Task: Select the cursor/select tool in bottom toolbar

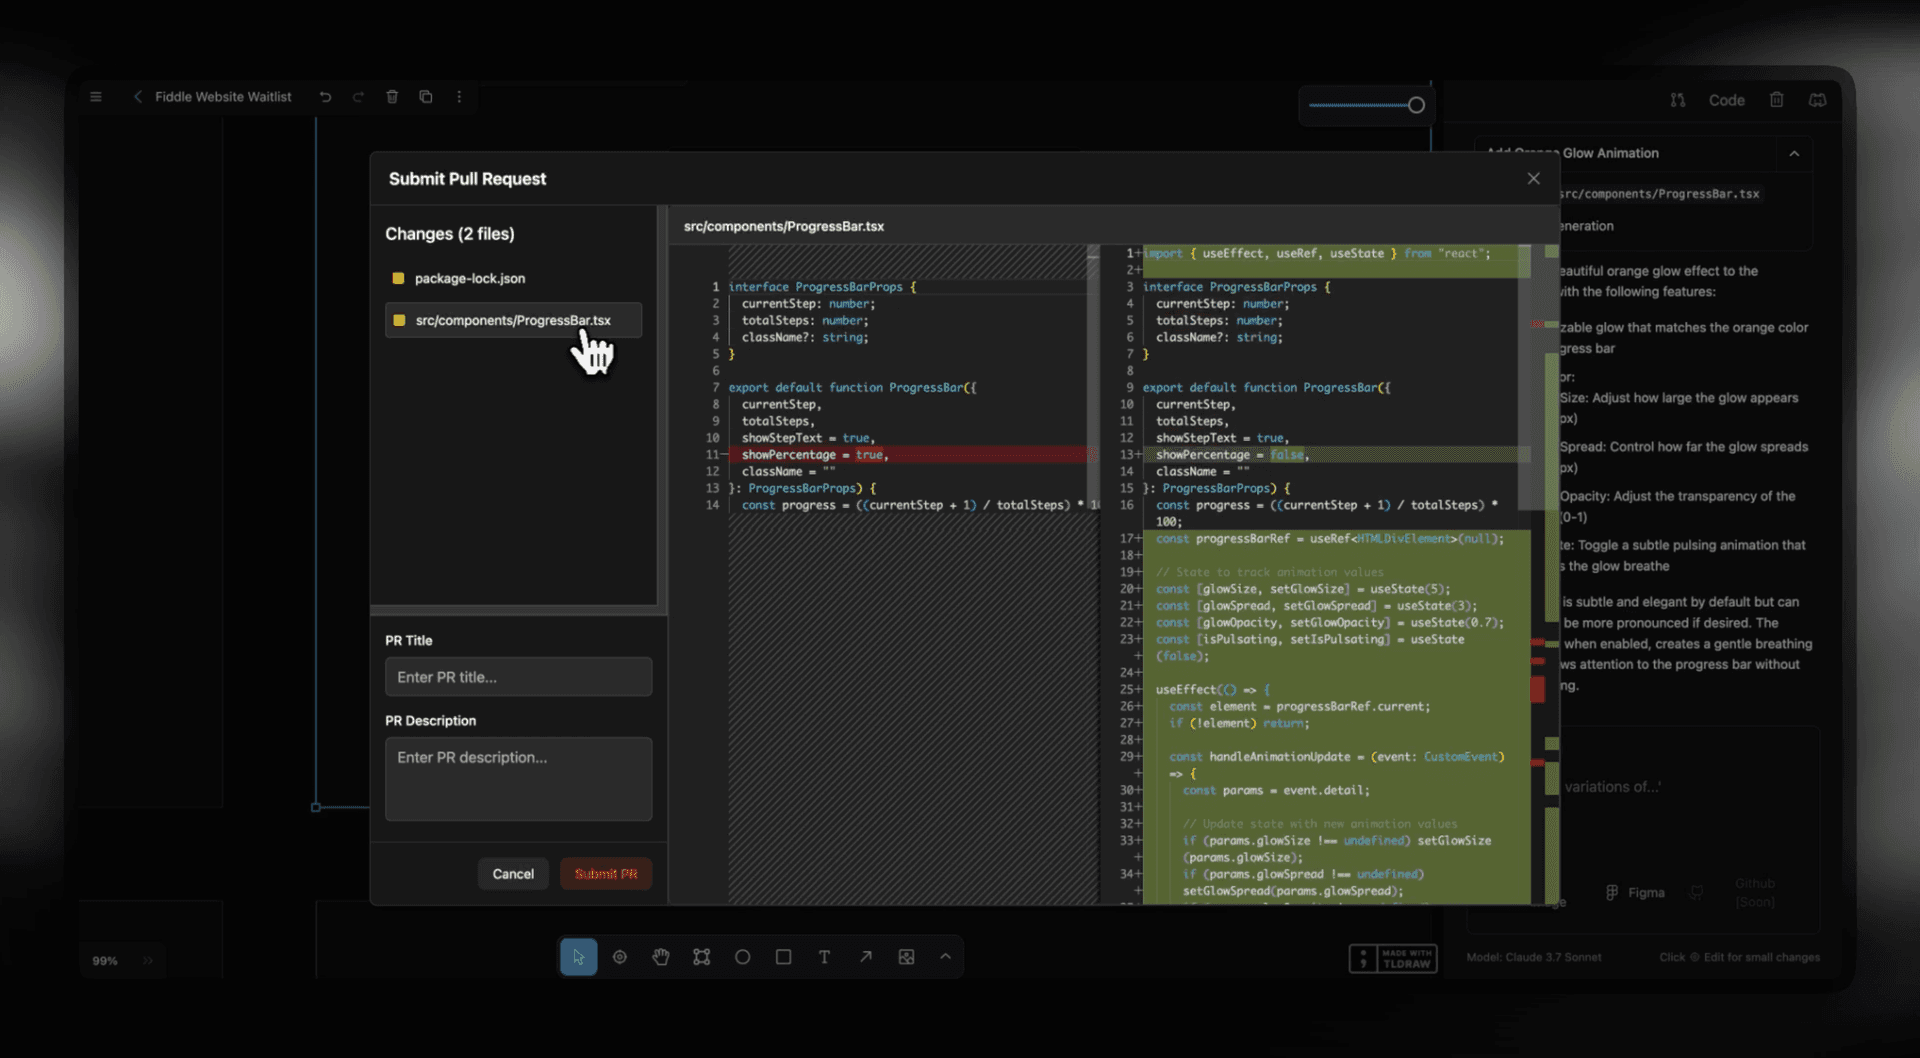Action: click(578, 957)
